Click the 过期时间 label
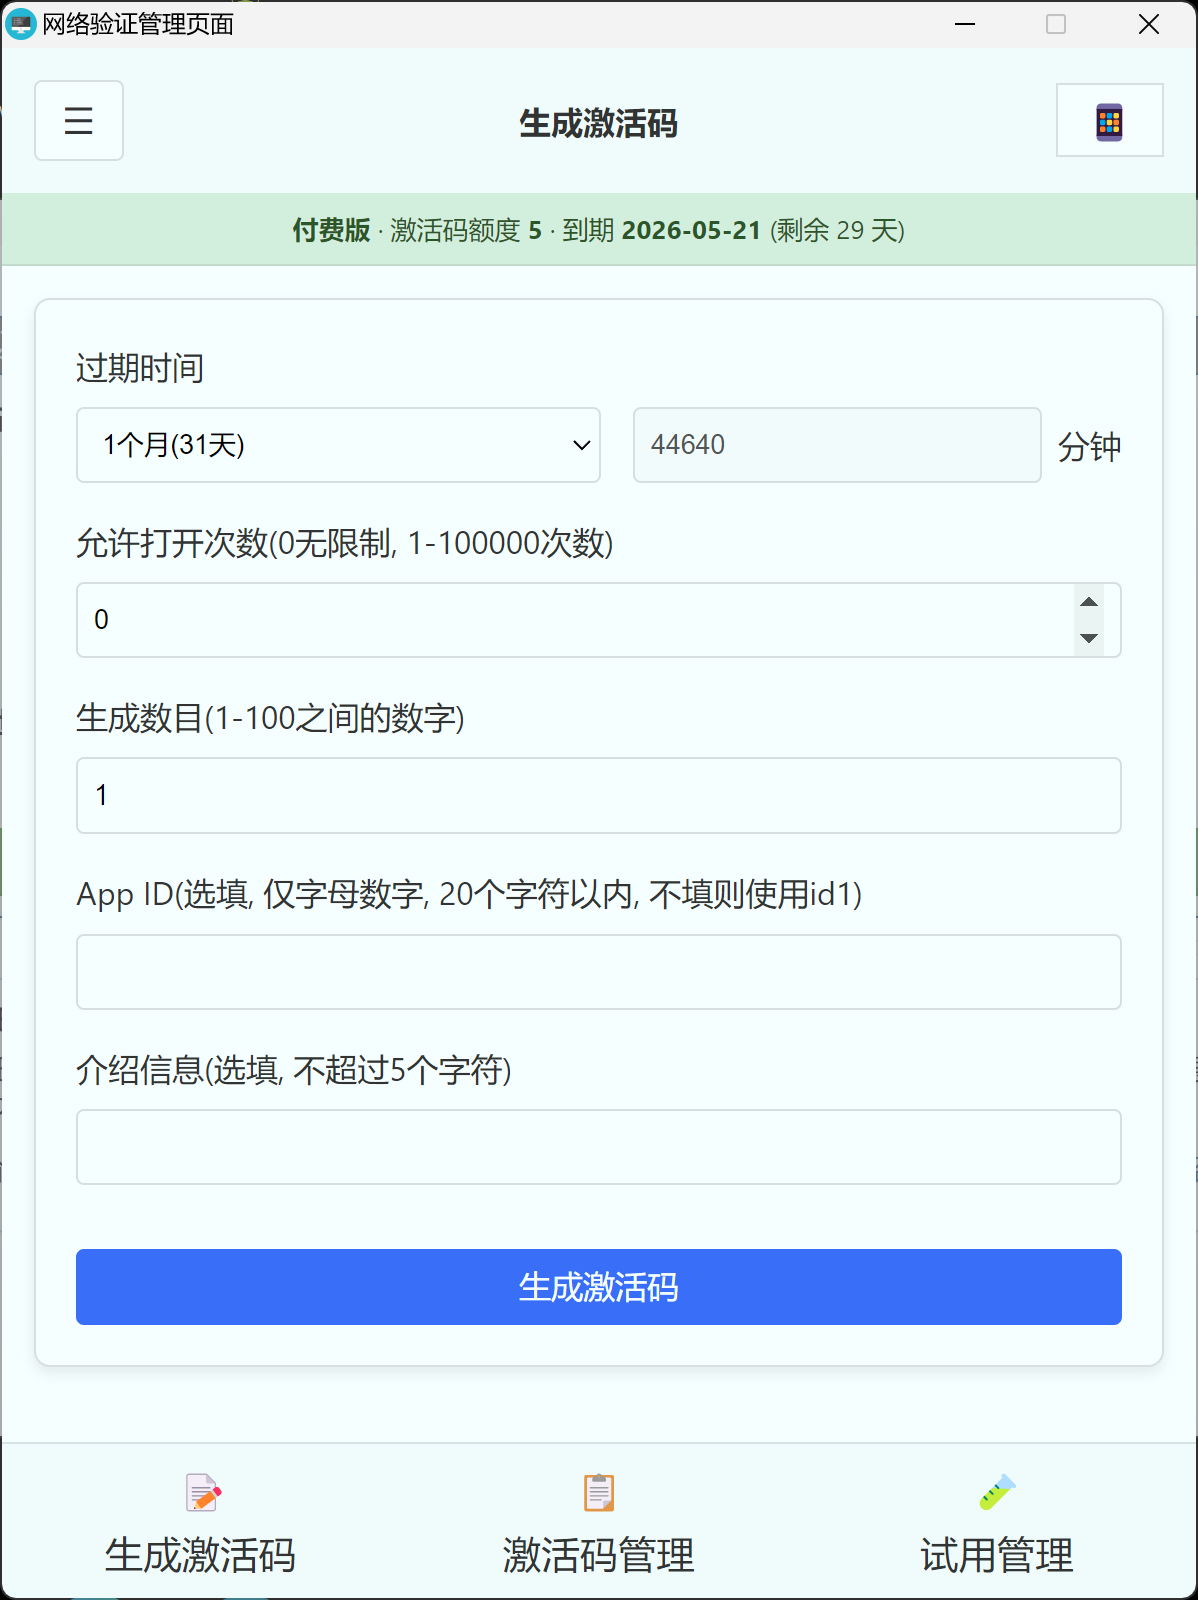 pyautogui.click(x=140, y=368)
